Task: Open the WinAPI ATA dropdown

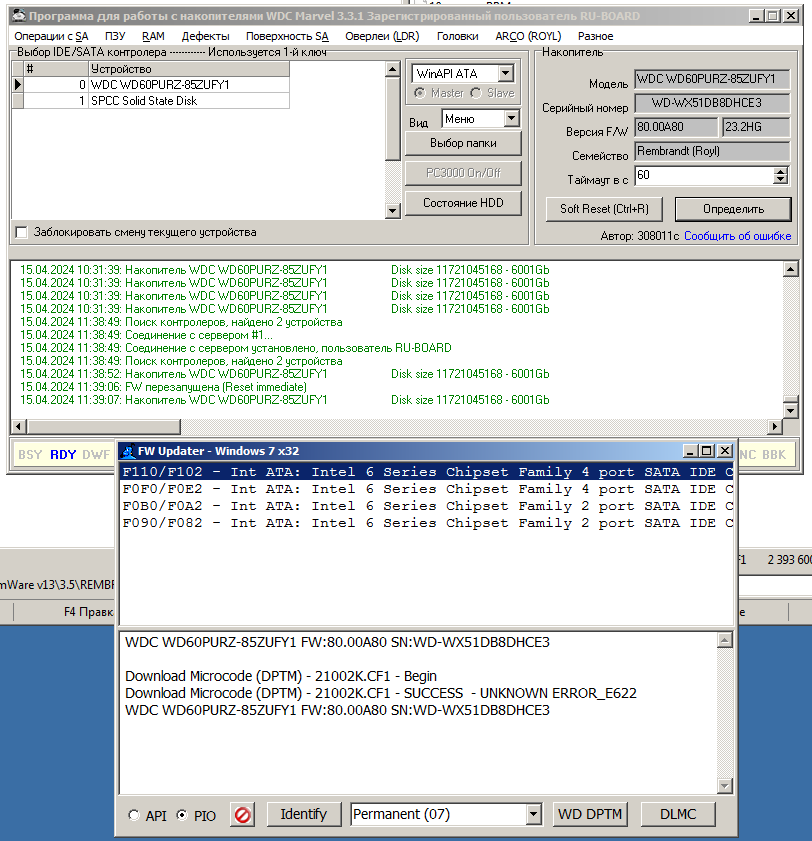Action: pyautogui.click(x=506, y=73)
